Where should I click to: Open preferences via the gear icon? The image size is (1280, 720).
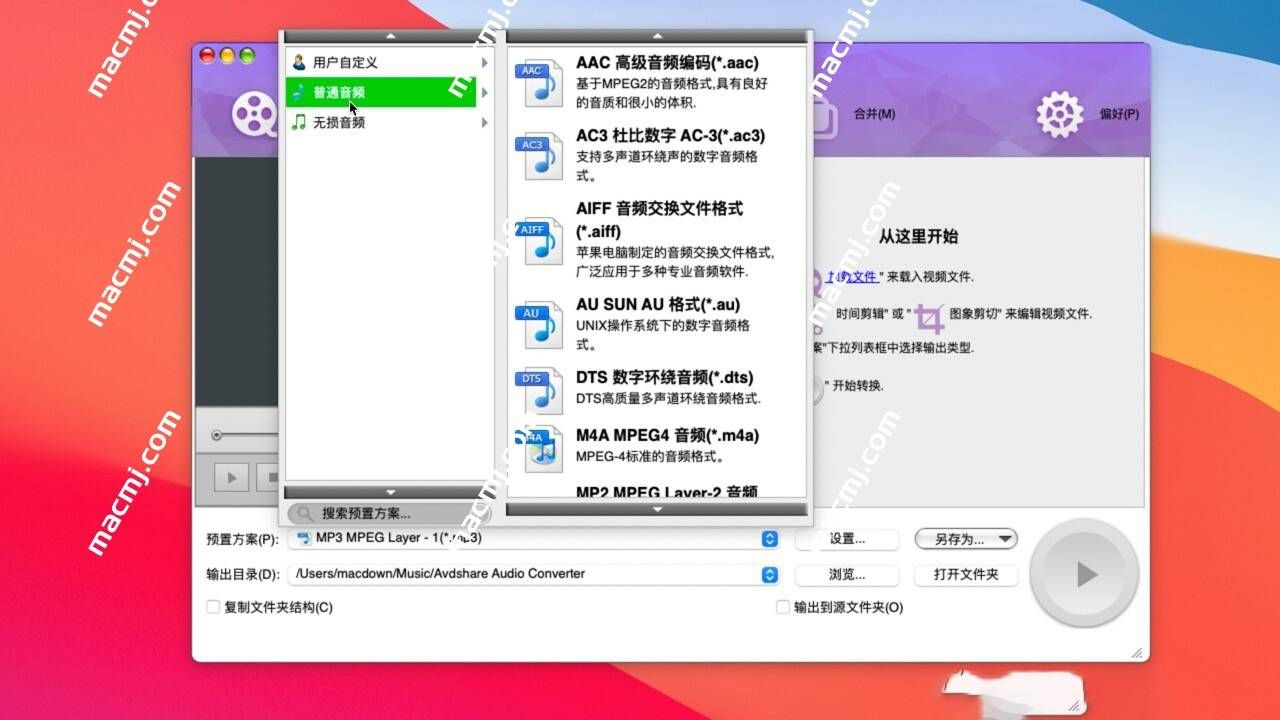(x=1060, y=114)
